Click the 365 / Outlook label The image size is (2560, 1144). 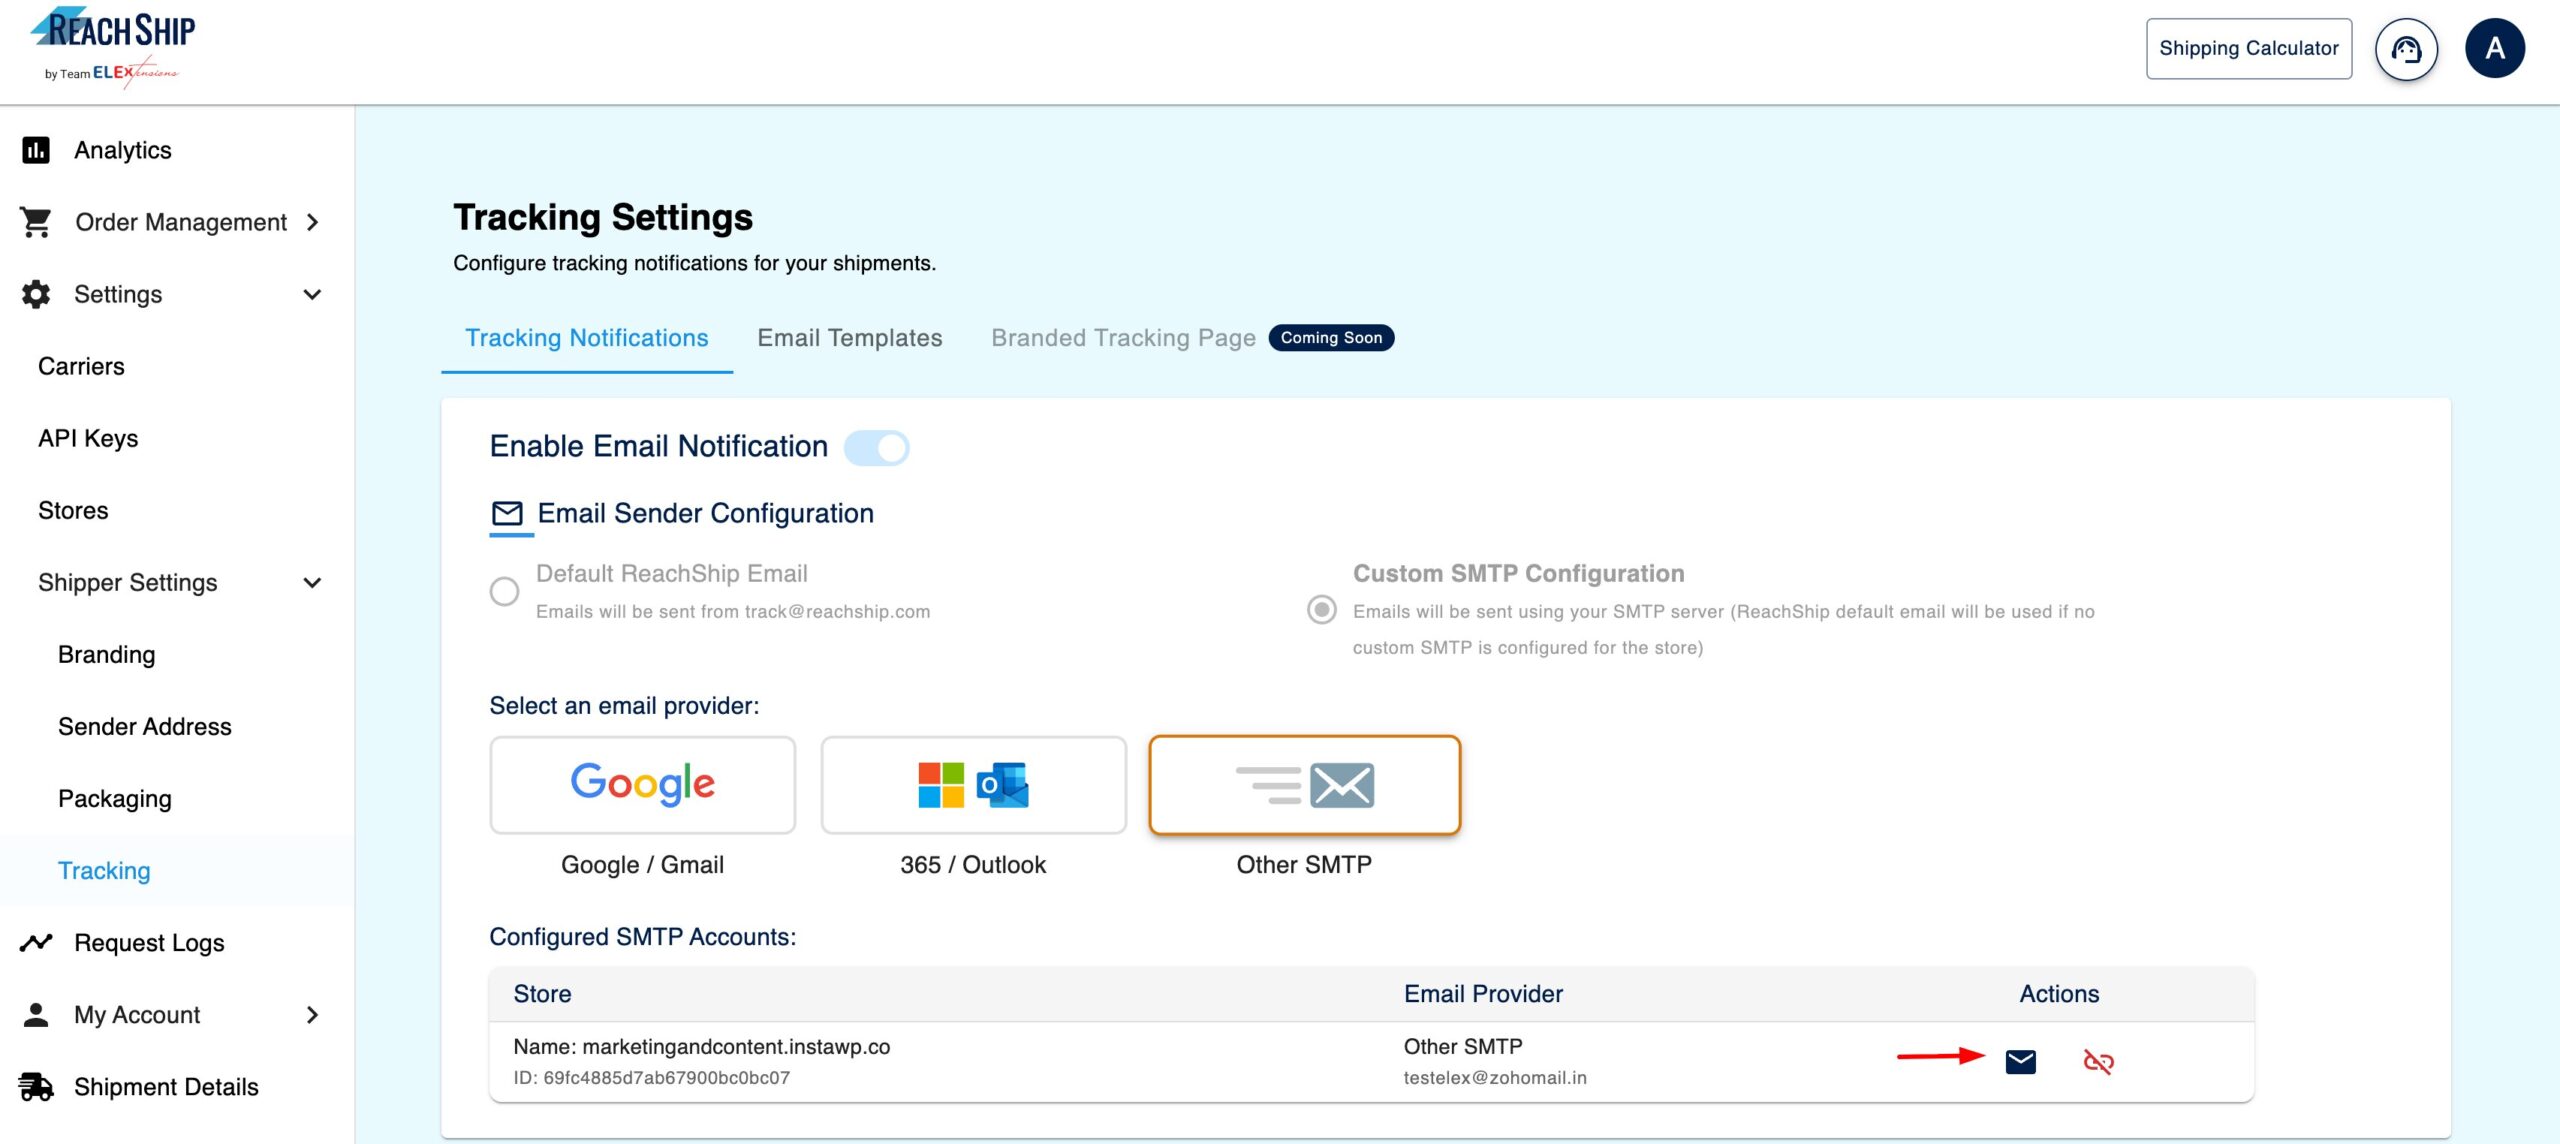973,864
